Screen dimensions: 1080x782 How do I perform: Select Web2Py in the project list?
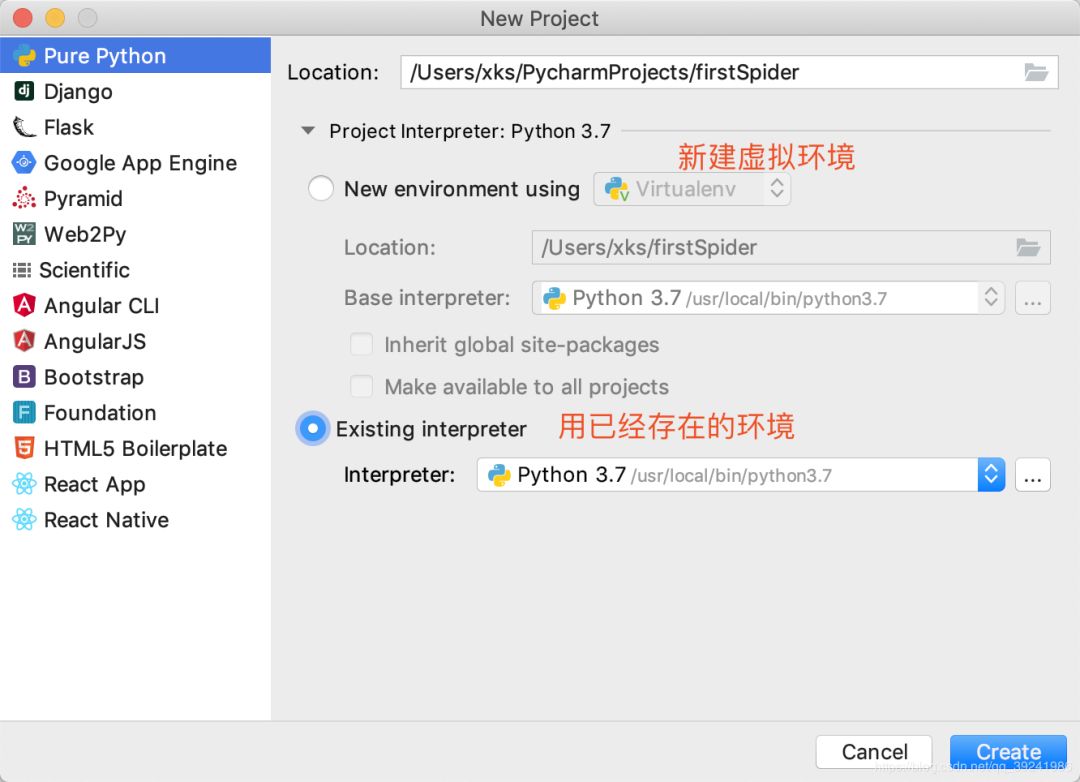click(135, 234)
